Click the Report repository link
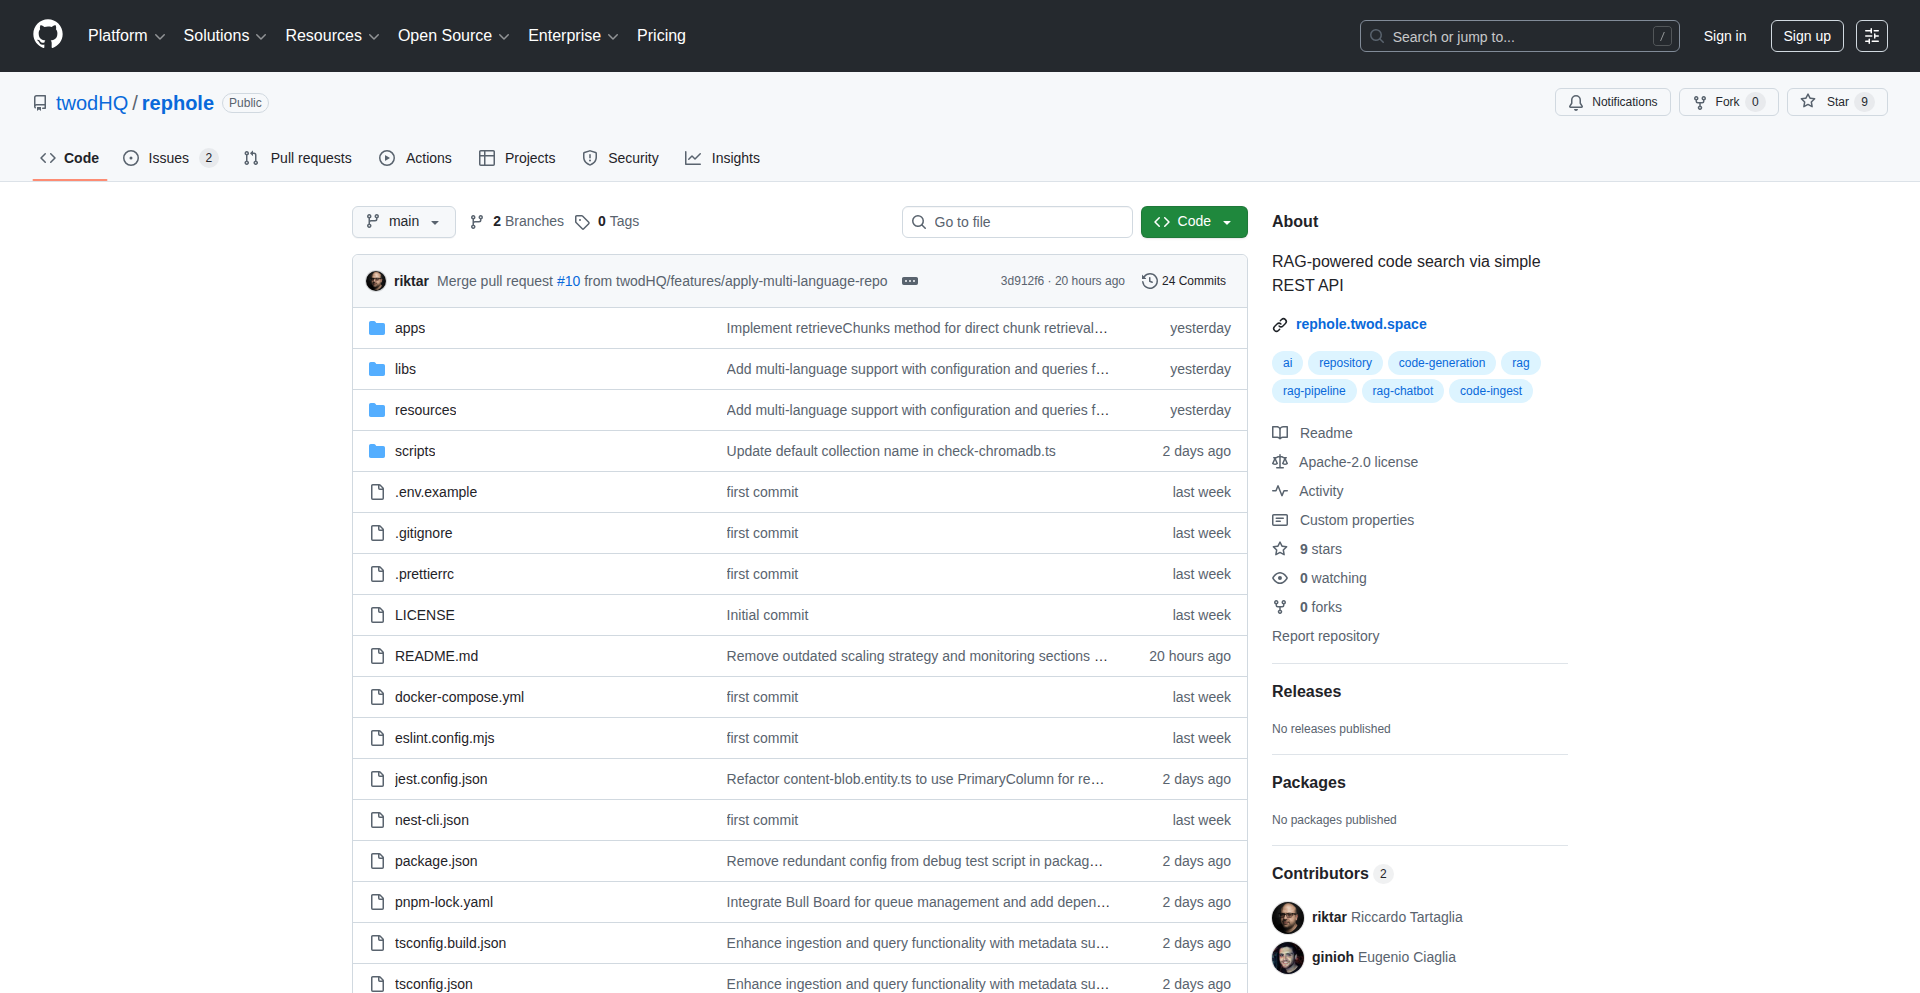The image size is (1920, 993). (1325, 636)
